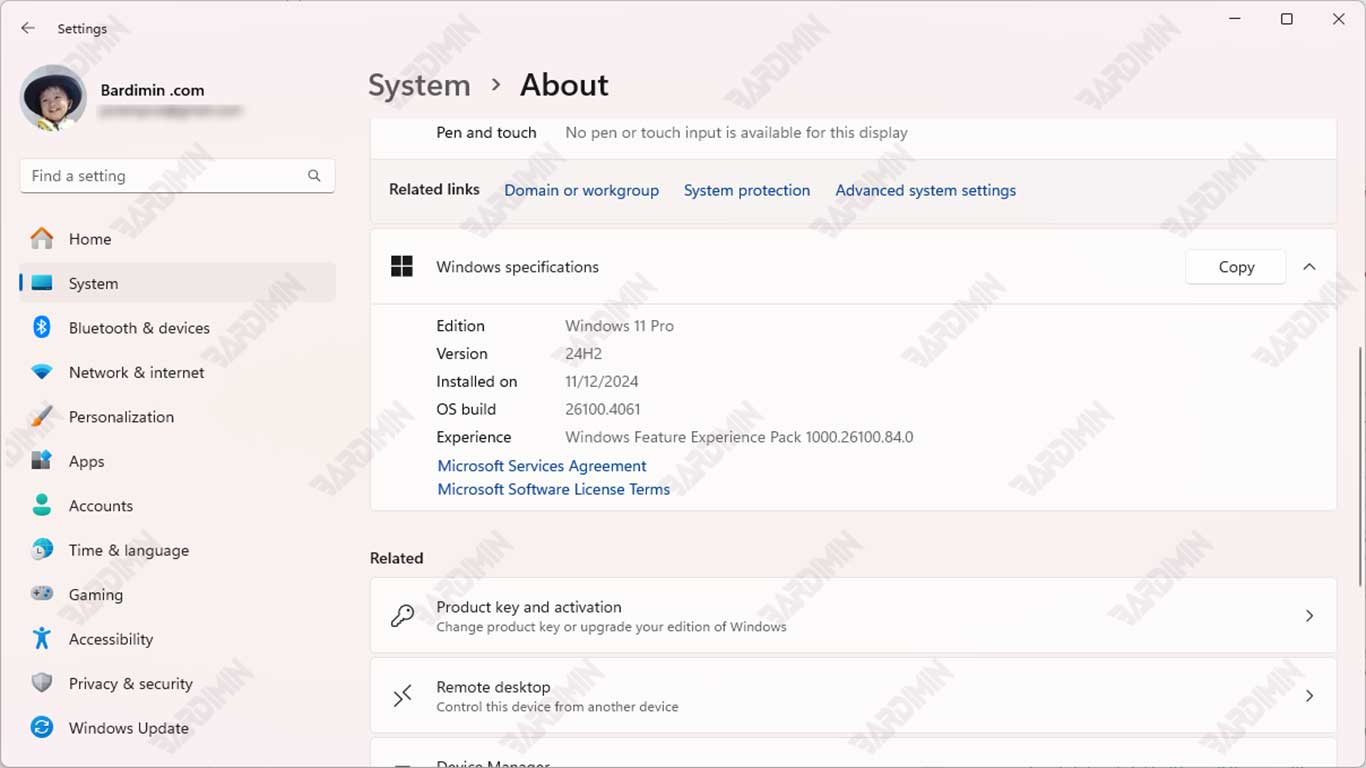Open Bluetooth & devices via its icon

coord(41,327)
